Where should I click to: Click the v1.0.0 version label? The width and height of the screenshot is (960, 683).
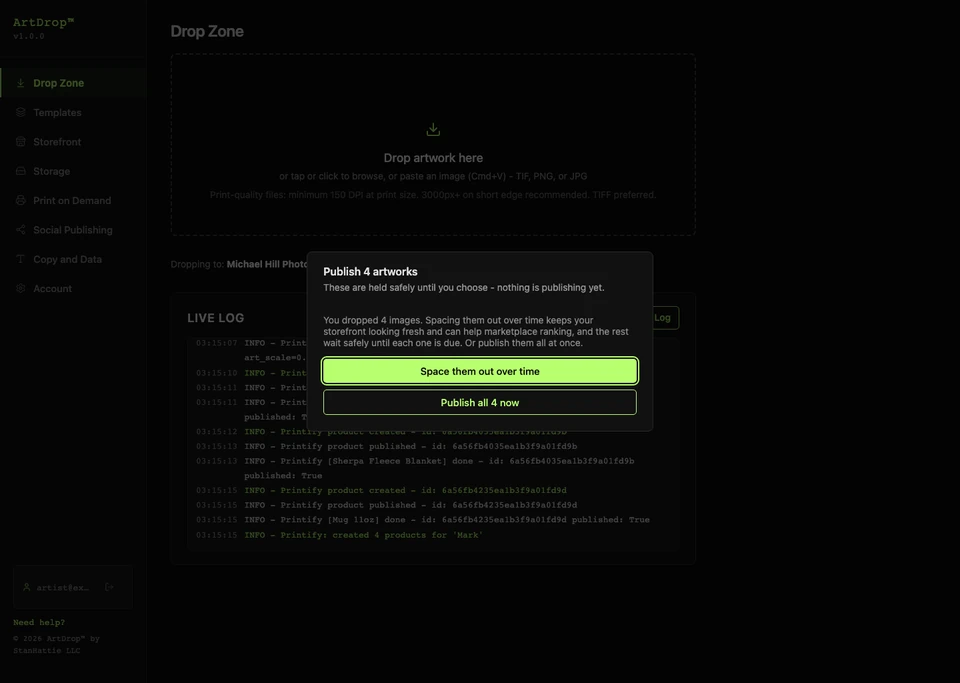(x=29, y=36)
